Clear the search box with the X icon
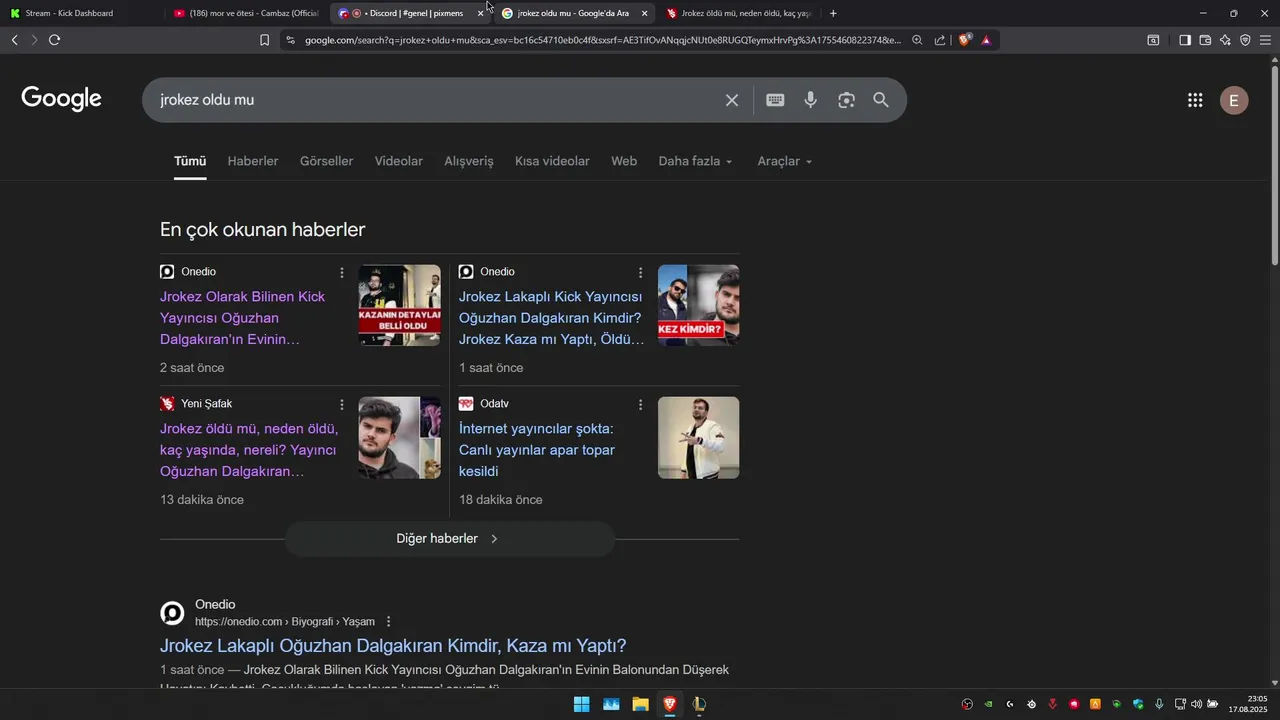The image size is (1280, 720). [x=732, y=100]
